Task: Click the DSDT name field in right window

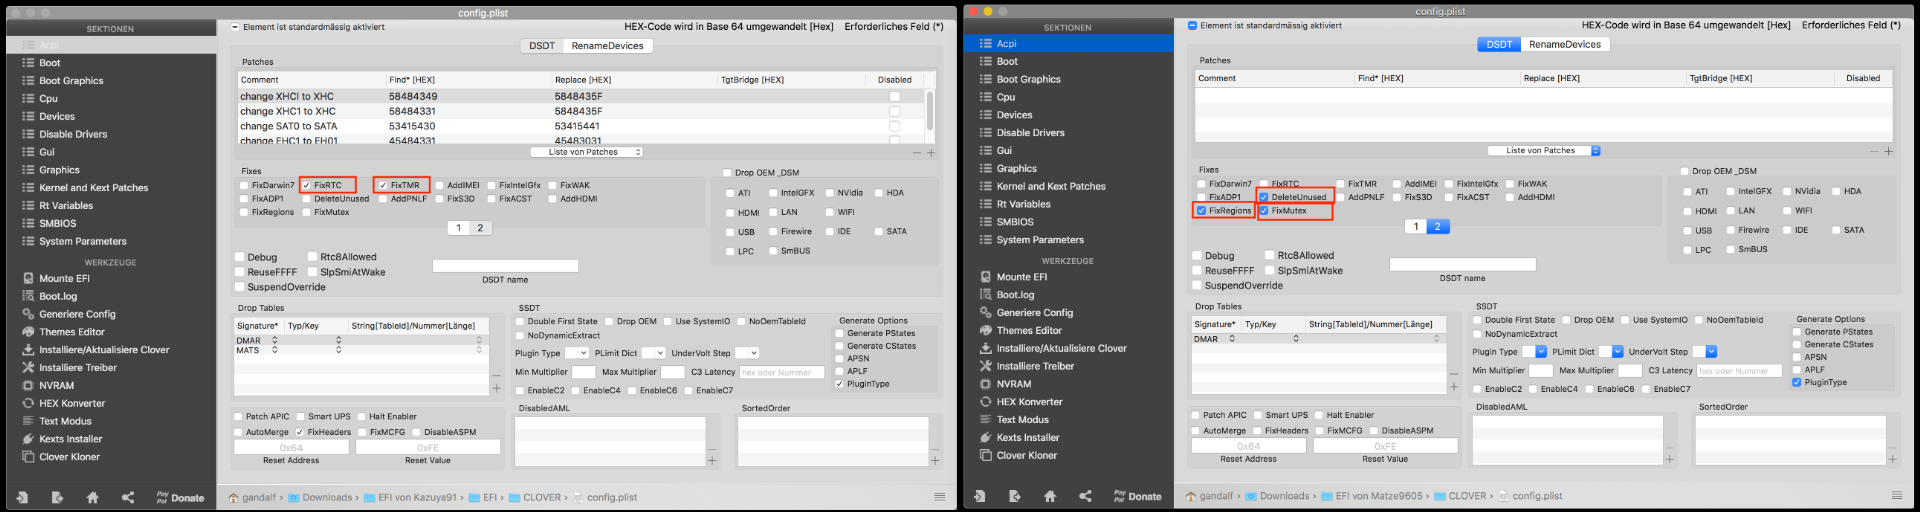Action: coord(1462,264)
